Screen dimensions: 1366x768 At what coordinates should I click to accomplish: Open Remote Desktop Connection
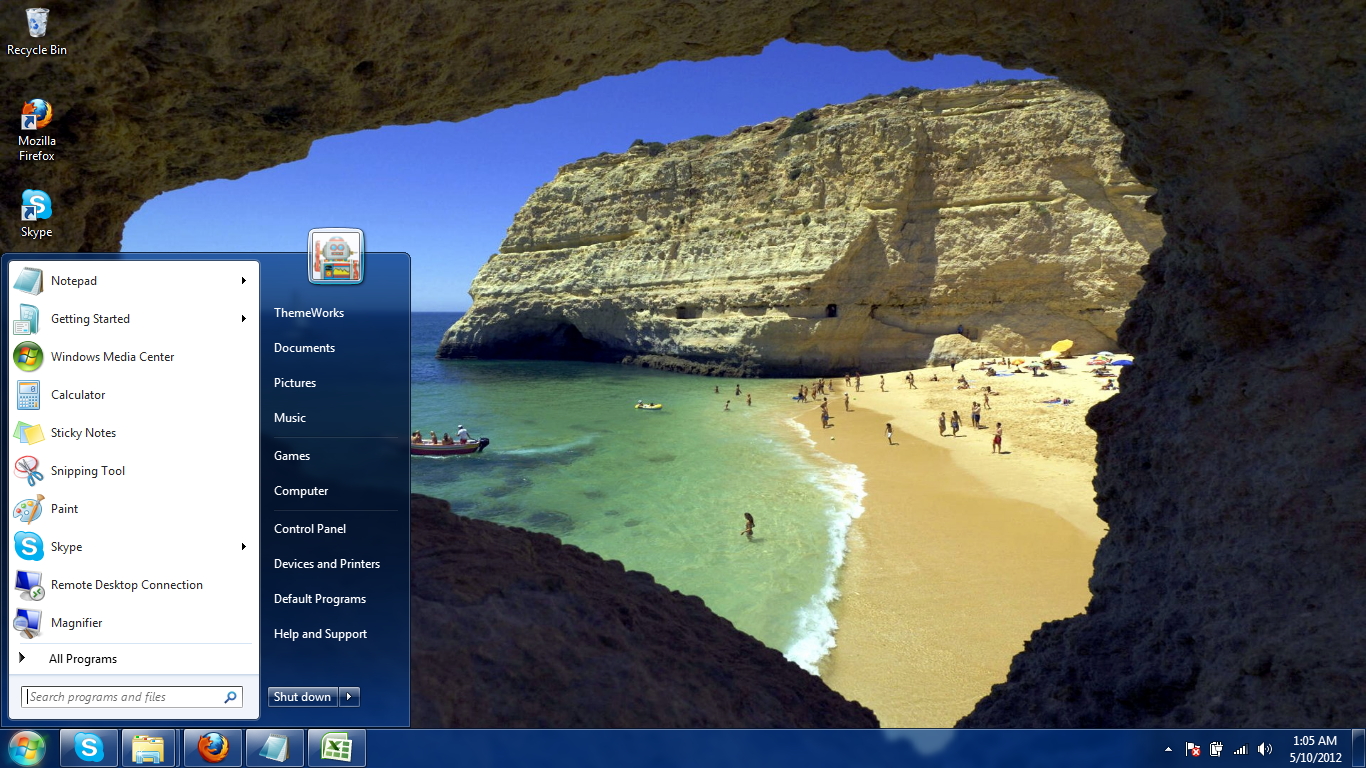[x=125, y=584]
